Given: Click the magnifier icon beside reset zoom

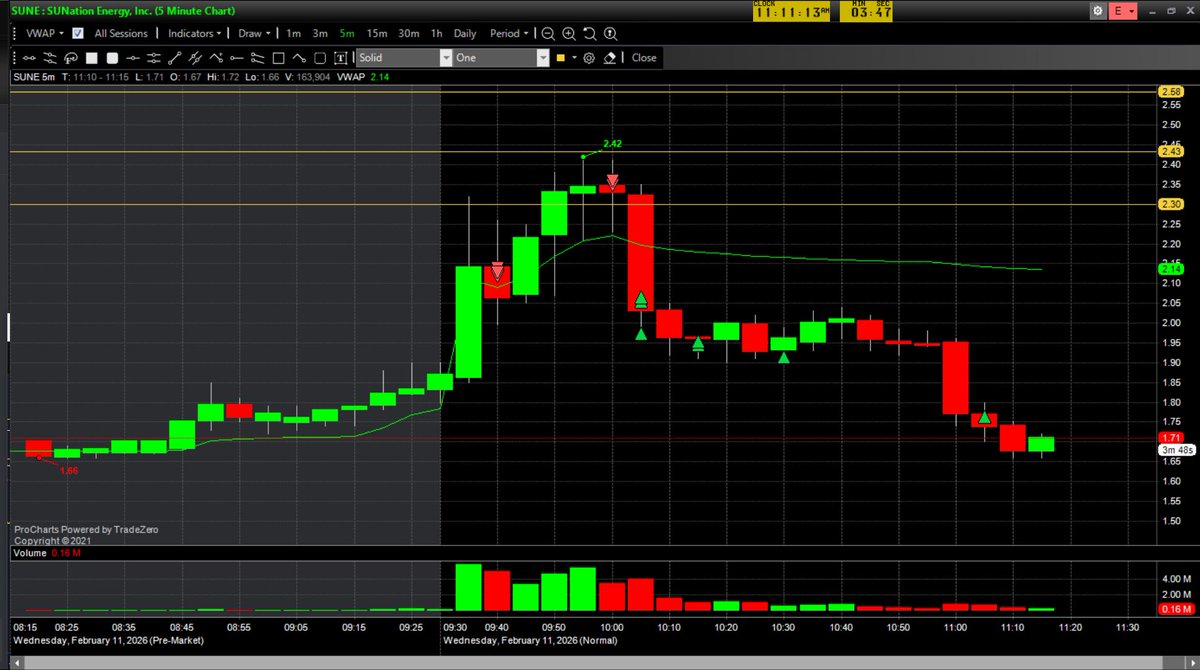Looking at the screenshot, I should point(609,33).
